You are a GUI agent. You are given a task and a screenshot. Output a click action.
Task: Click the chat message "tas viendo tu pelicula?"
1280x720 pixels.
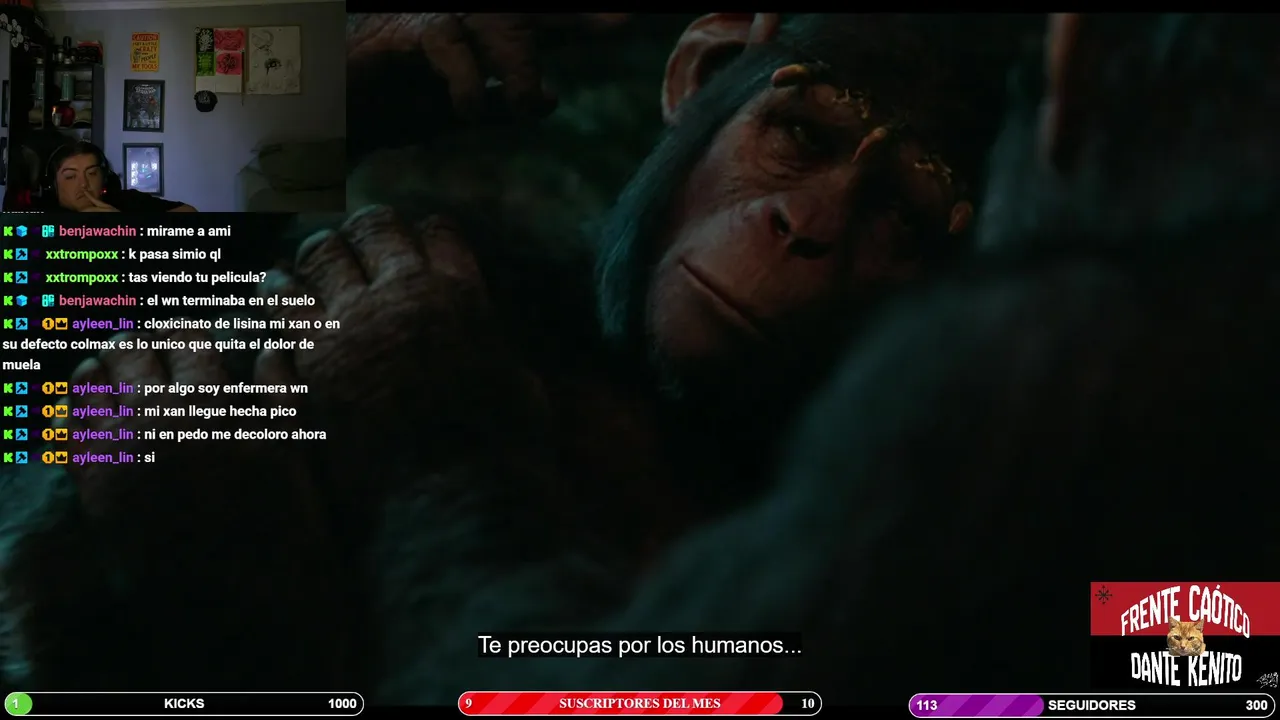coord(198,277)
